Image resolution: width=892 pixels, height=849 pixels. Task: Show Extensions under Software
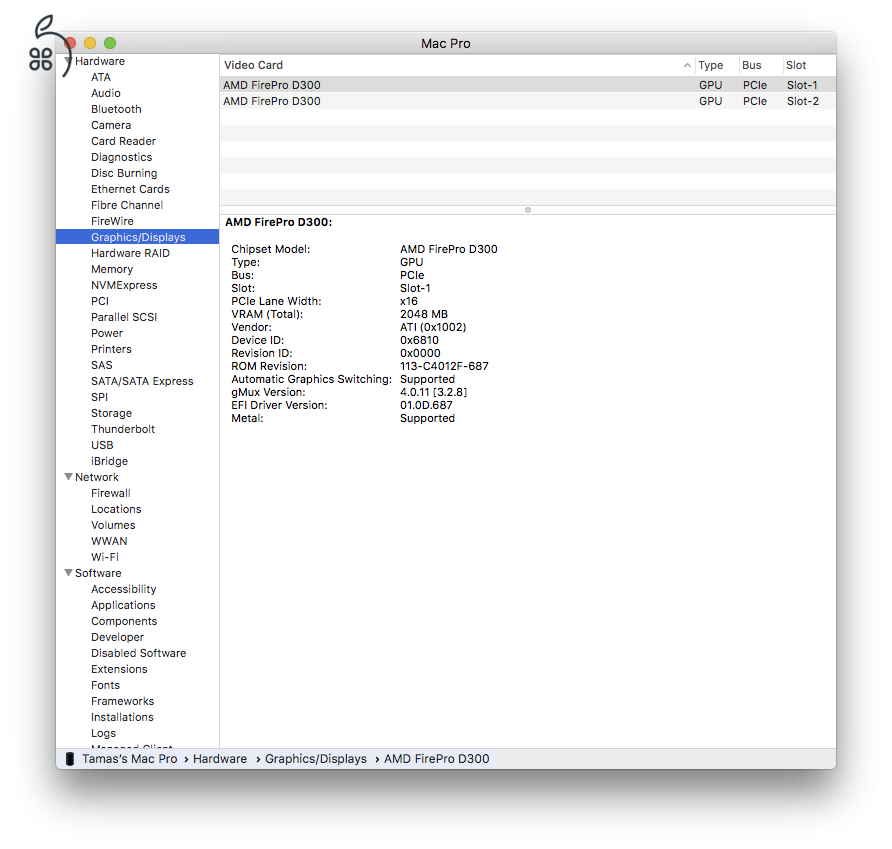(x=119, y=669)
